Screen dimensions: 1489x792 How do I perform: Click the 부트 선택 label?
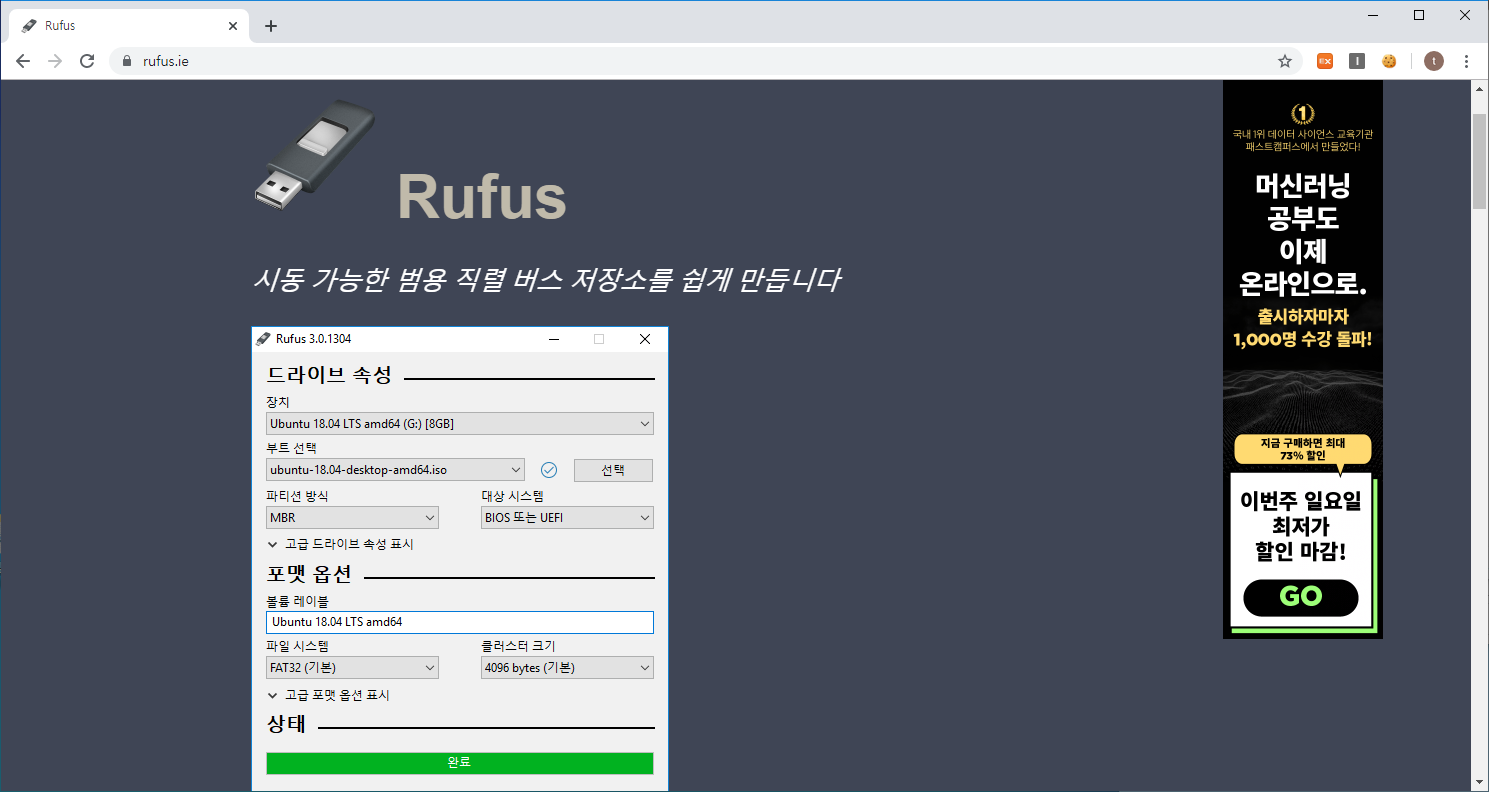click(291, 448)
